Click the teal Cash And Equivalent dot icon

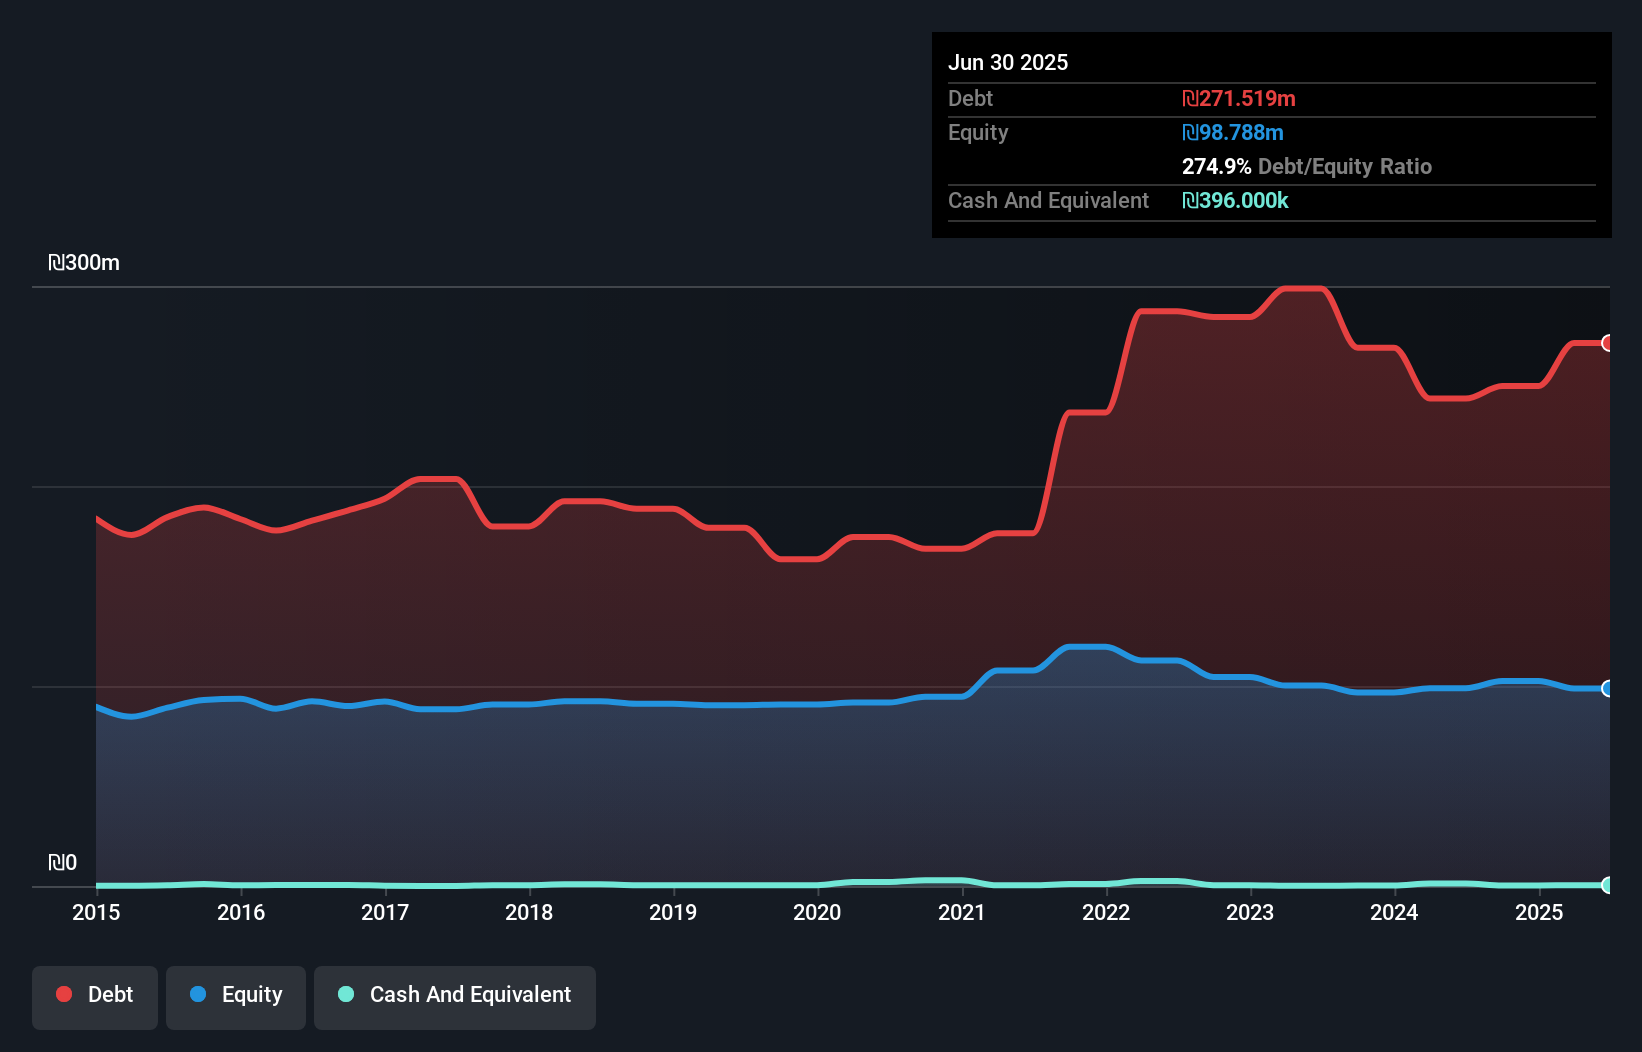[344, 994]
